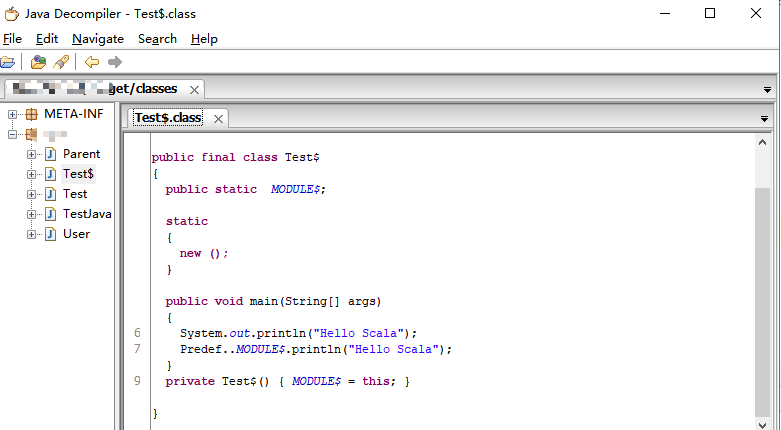Screen dimensions: 781x430
Task: Select TestJava in the class tree
Action: point(87,214)
